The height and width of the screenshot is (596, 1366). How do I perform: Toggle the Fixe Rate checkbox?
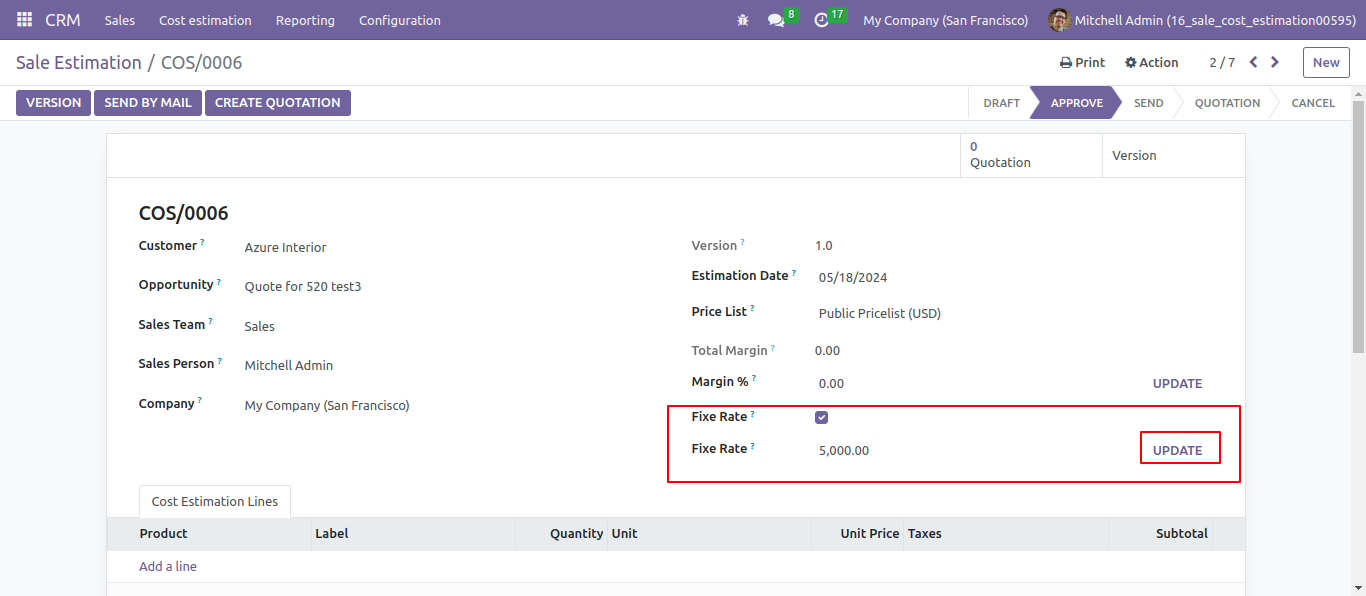(822, 418)
